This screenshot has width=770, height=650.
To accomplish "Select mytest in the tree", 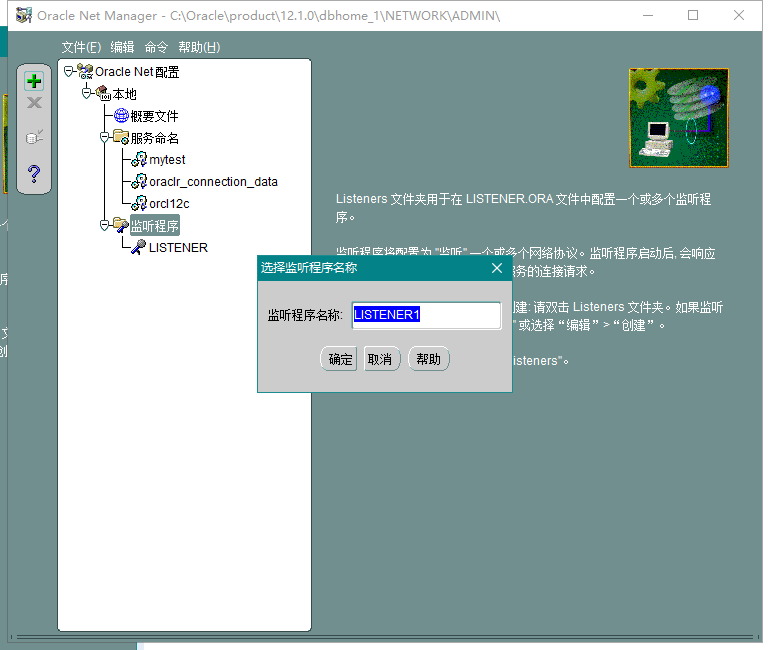I will coord(167,160).
